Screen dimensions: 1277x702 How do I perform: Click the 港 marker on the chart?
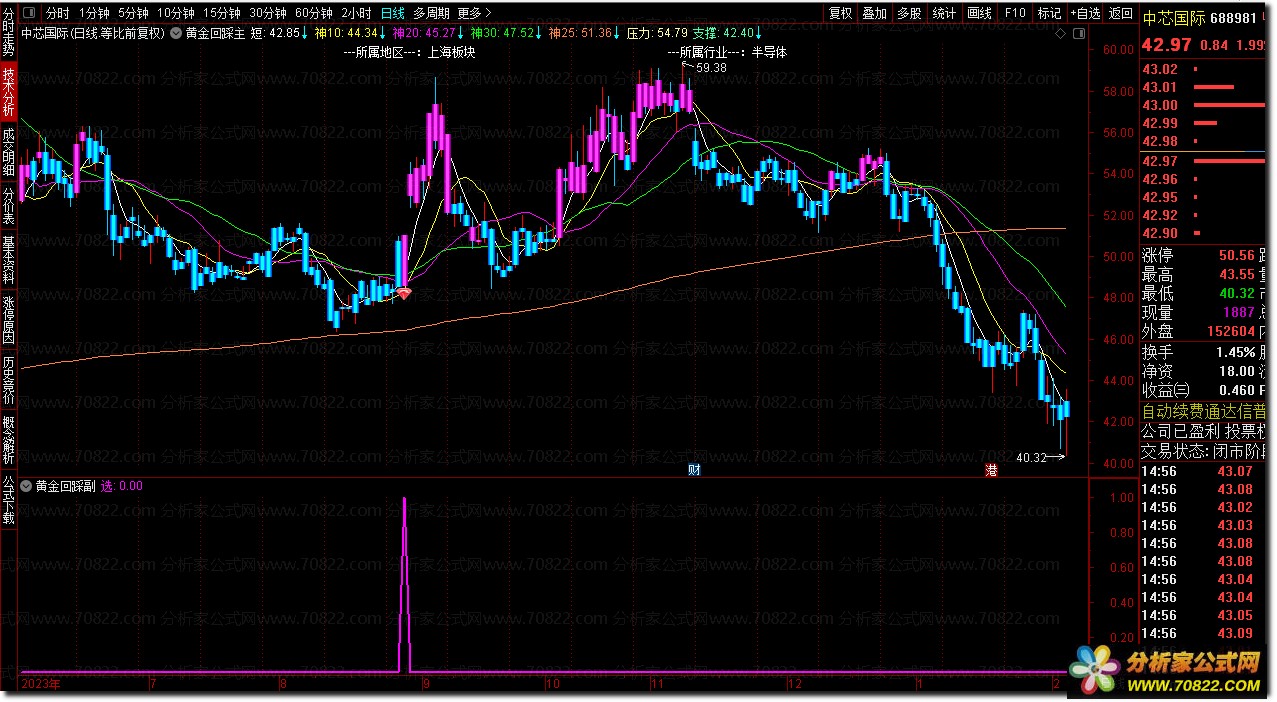(x=991, y=469)
